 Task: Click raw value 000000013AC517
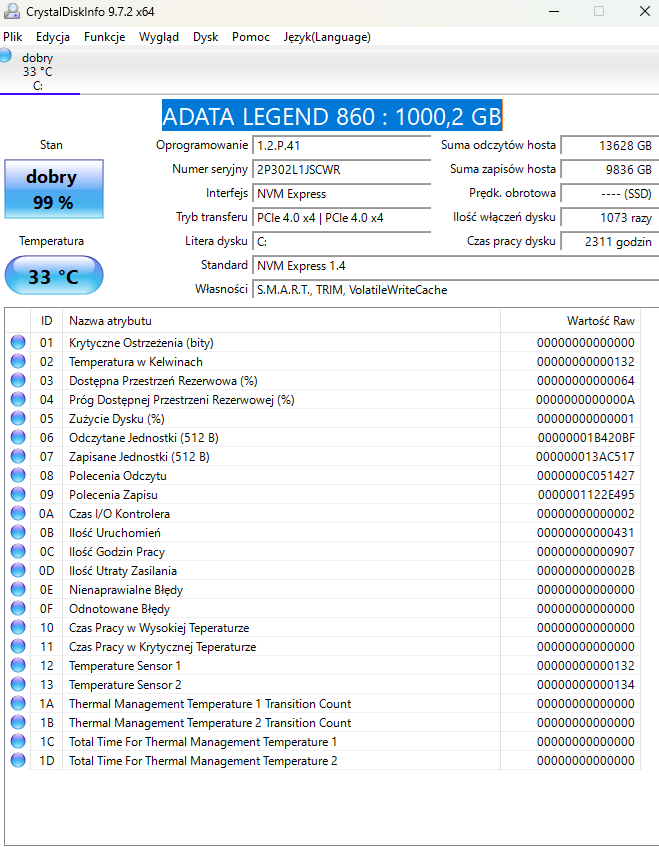[586, 457]
